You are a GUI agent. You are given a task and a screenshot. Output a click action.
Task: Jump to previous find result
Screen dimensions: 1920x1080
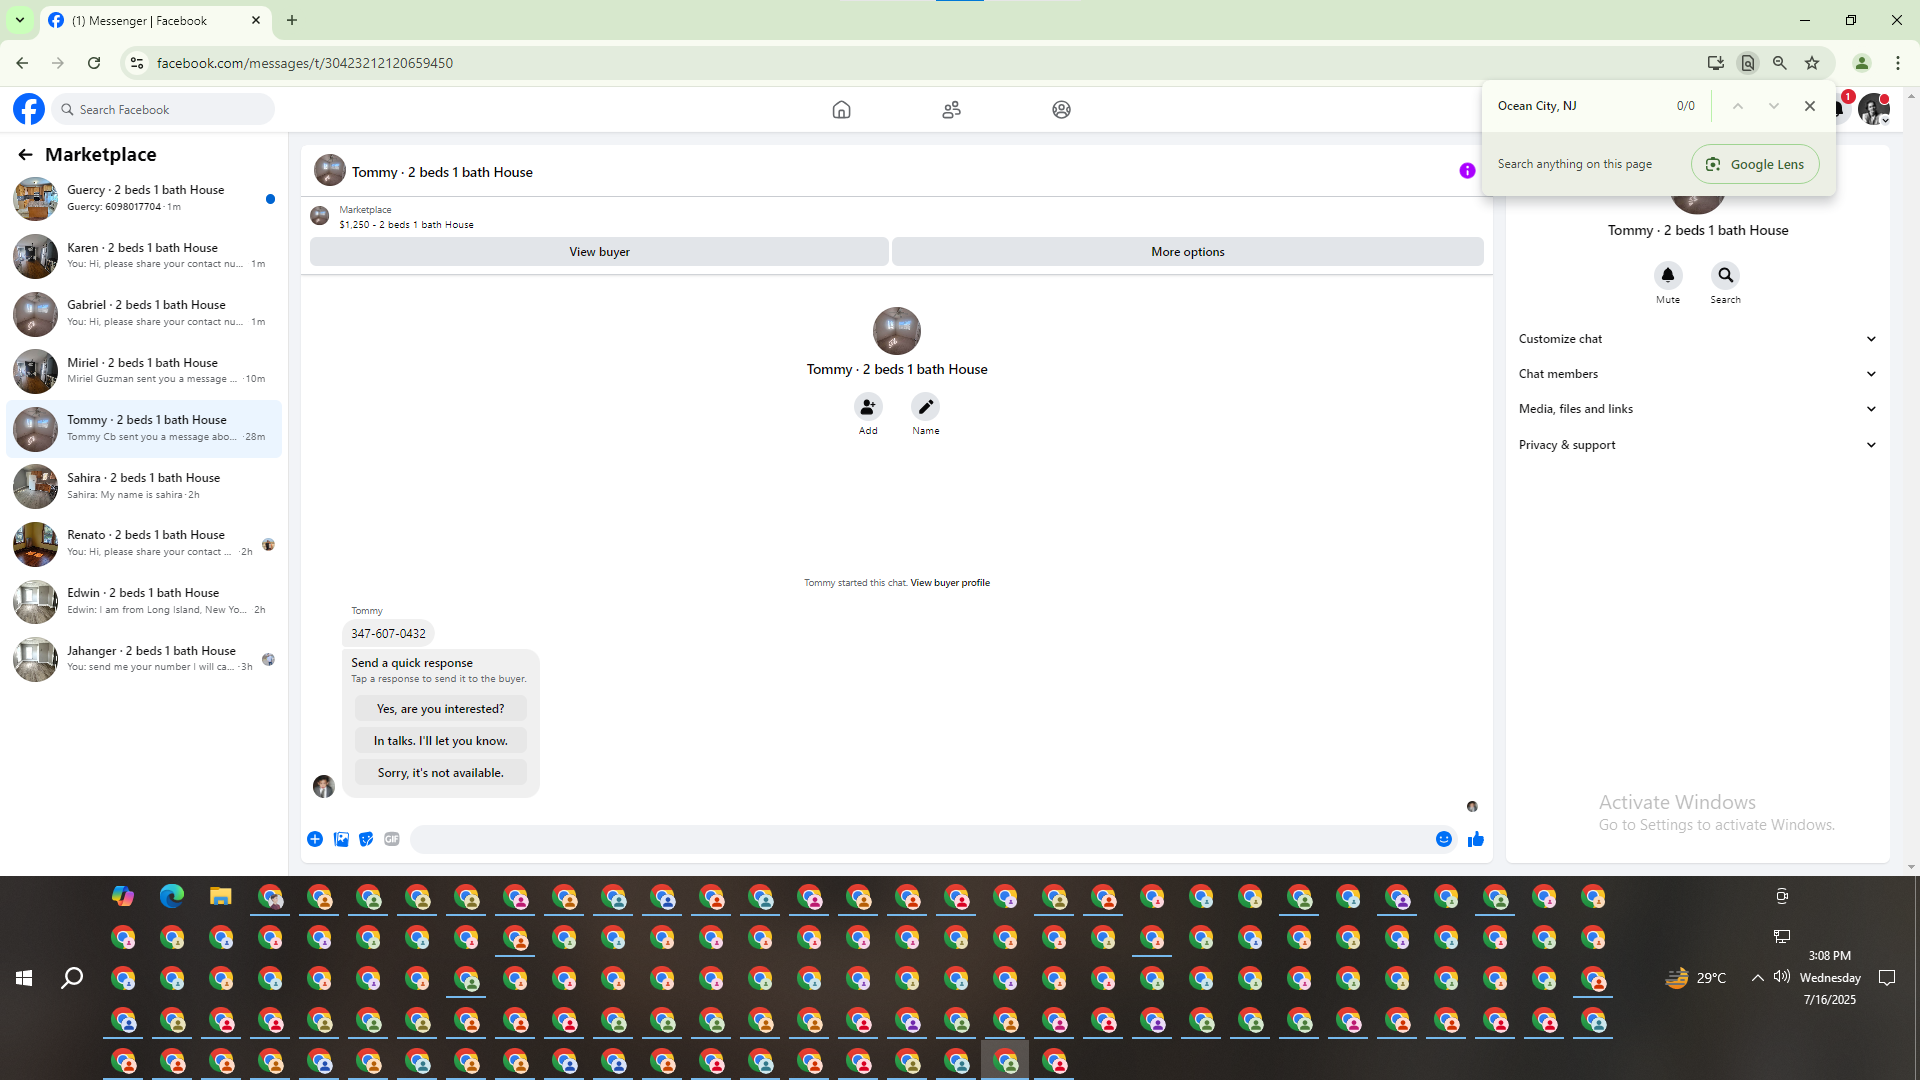(x=1738, y=106)
